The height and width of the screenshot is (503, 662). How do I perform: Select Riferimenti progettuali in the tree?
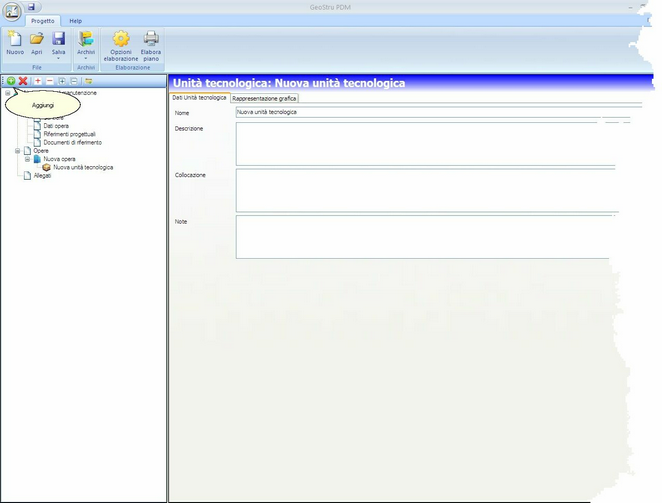(x=70, y=134)
